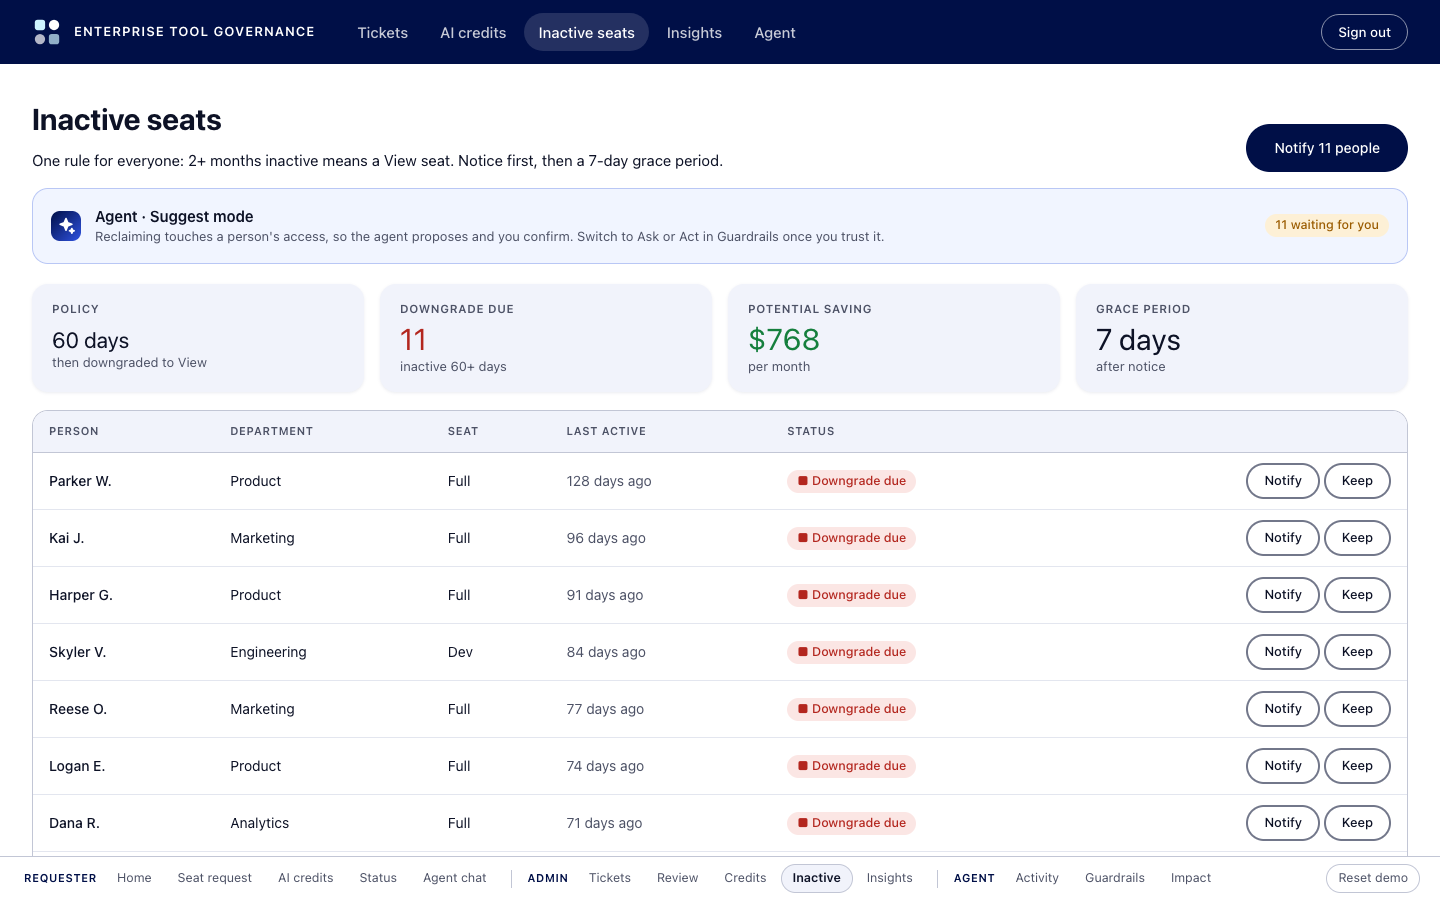
Task: Keep the seat for Parker W.
Action: click(x=1357, y=481)
